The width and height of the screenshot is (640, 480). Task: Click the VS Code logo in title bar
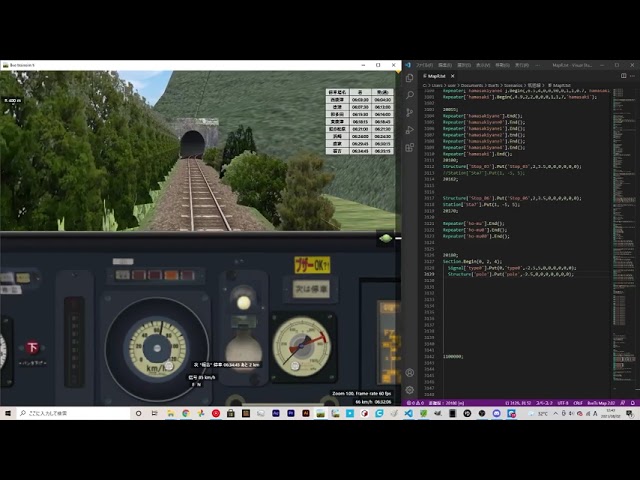pyautogui.click(x=408, y=65)
